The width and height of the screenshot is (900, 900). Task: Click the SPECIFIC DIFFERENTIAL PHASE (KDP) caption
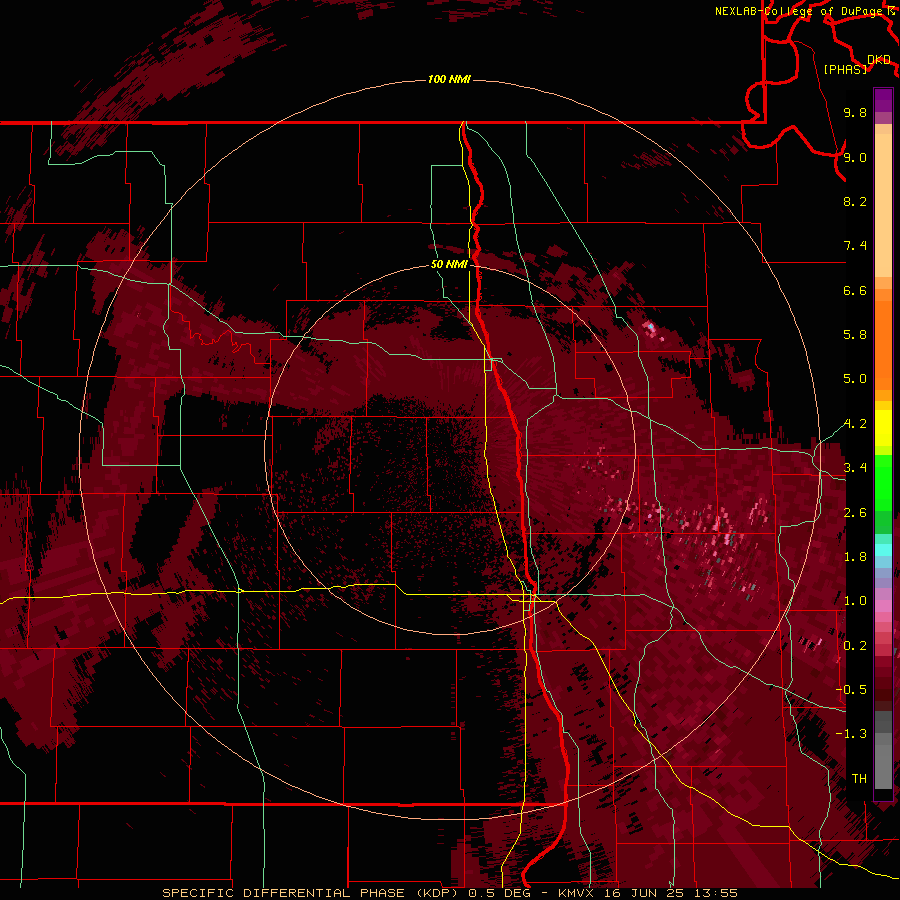(312, 893)
